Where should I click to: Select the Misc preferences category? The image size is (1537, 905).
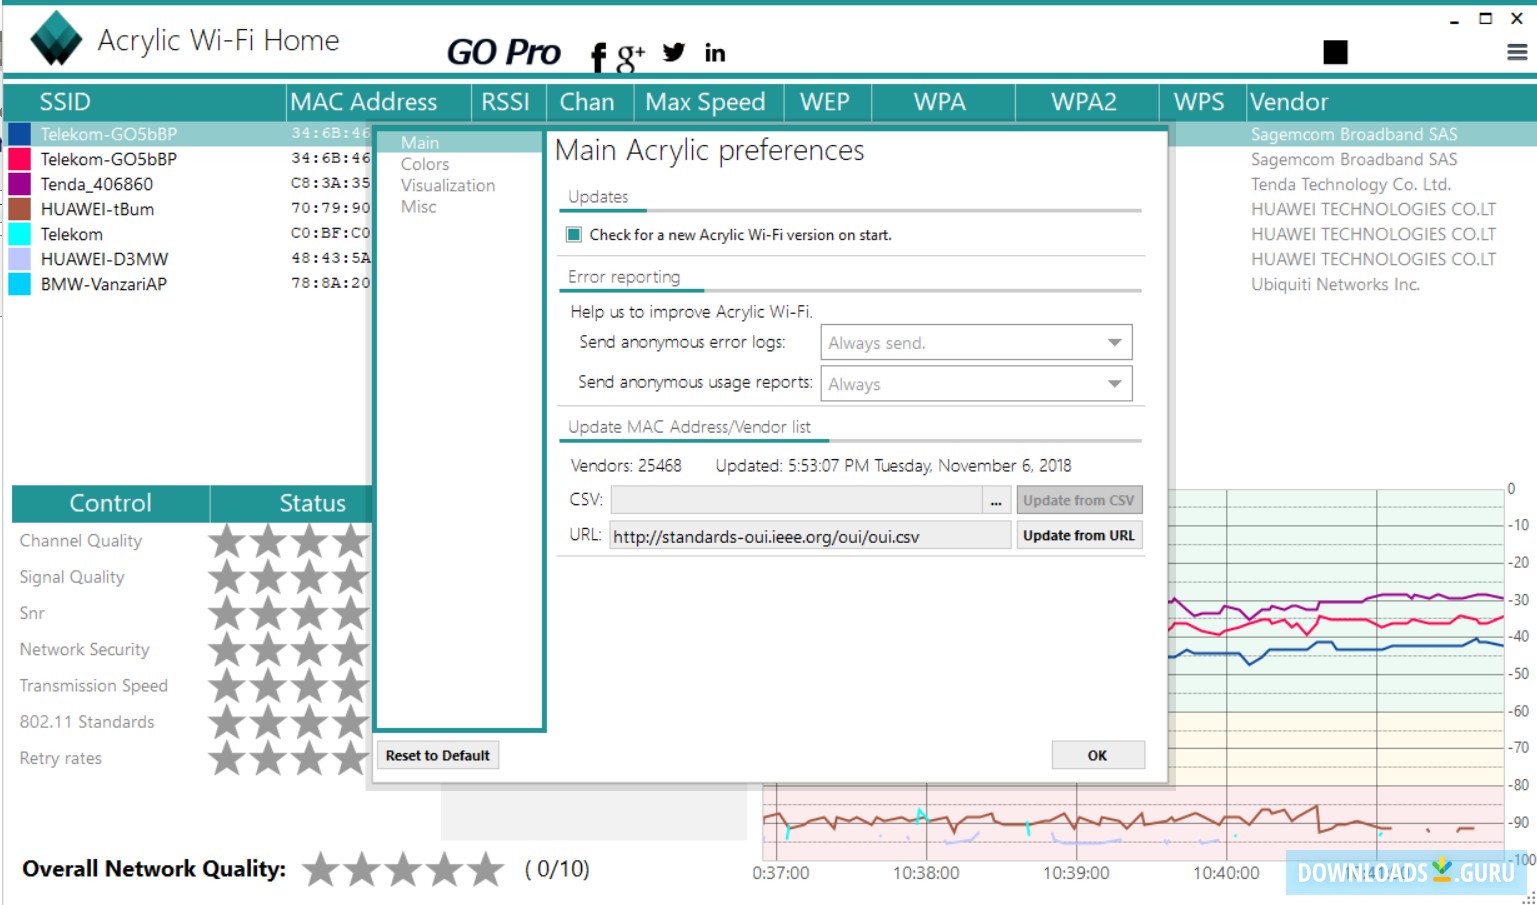click(x=419, y=207)
